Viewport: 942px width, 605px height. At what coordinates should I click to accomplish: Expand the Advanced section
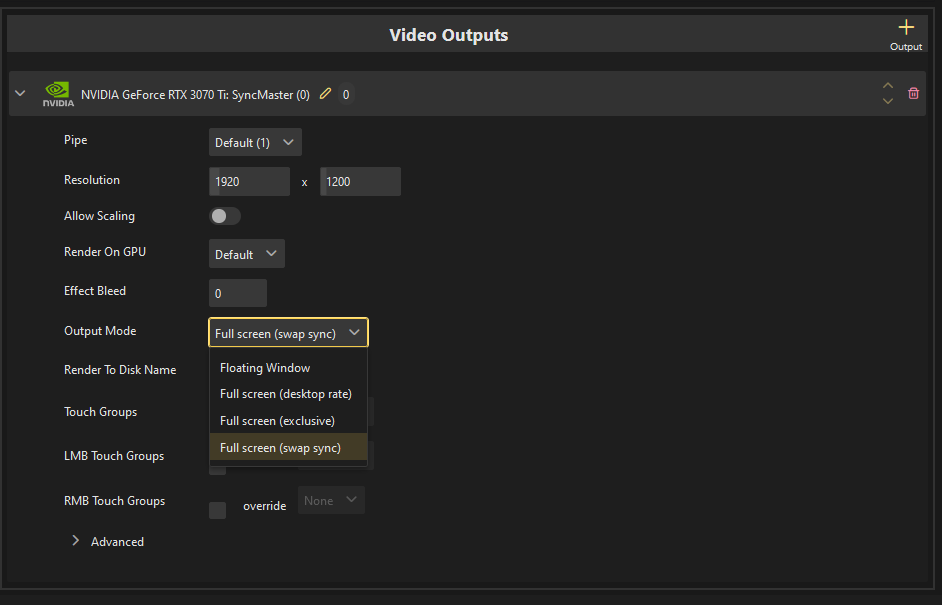76,541
